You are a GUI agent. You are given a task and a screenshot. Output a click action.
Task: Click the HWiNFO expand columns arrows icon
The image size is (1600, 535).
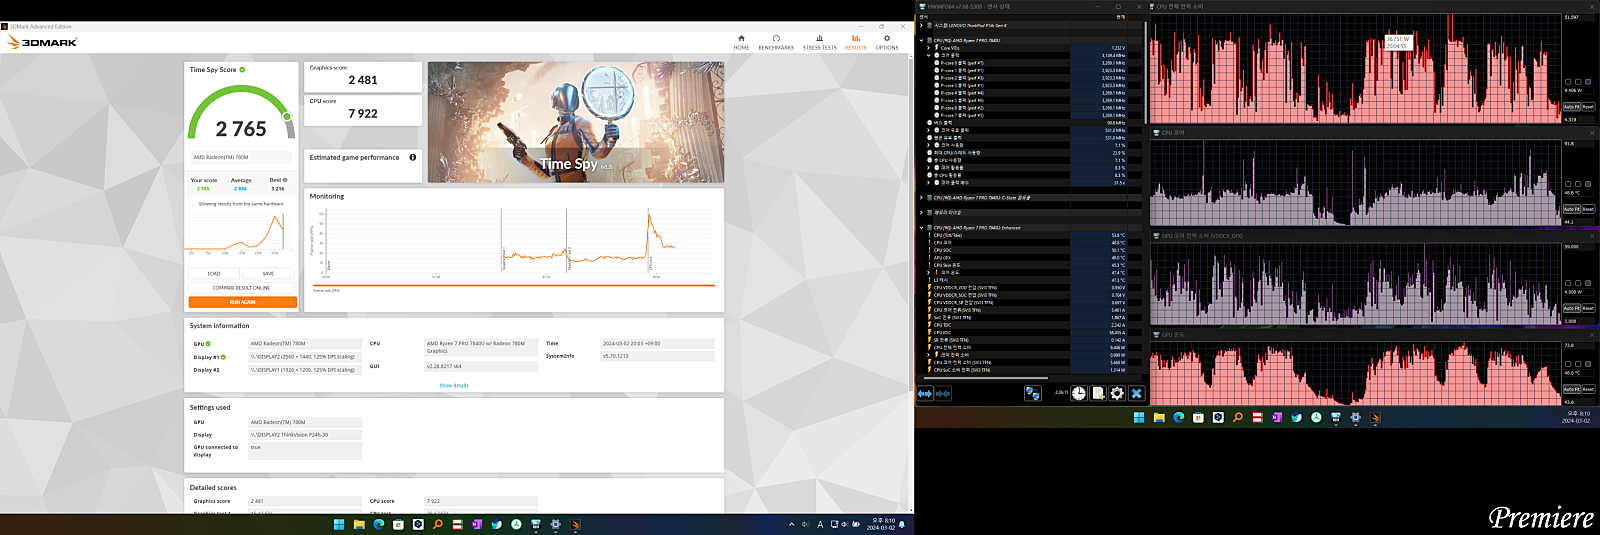(x=925, y=394)
